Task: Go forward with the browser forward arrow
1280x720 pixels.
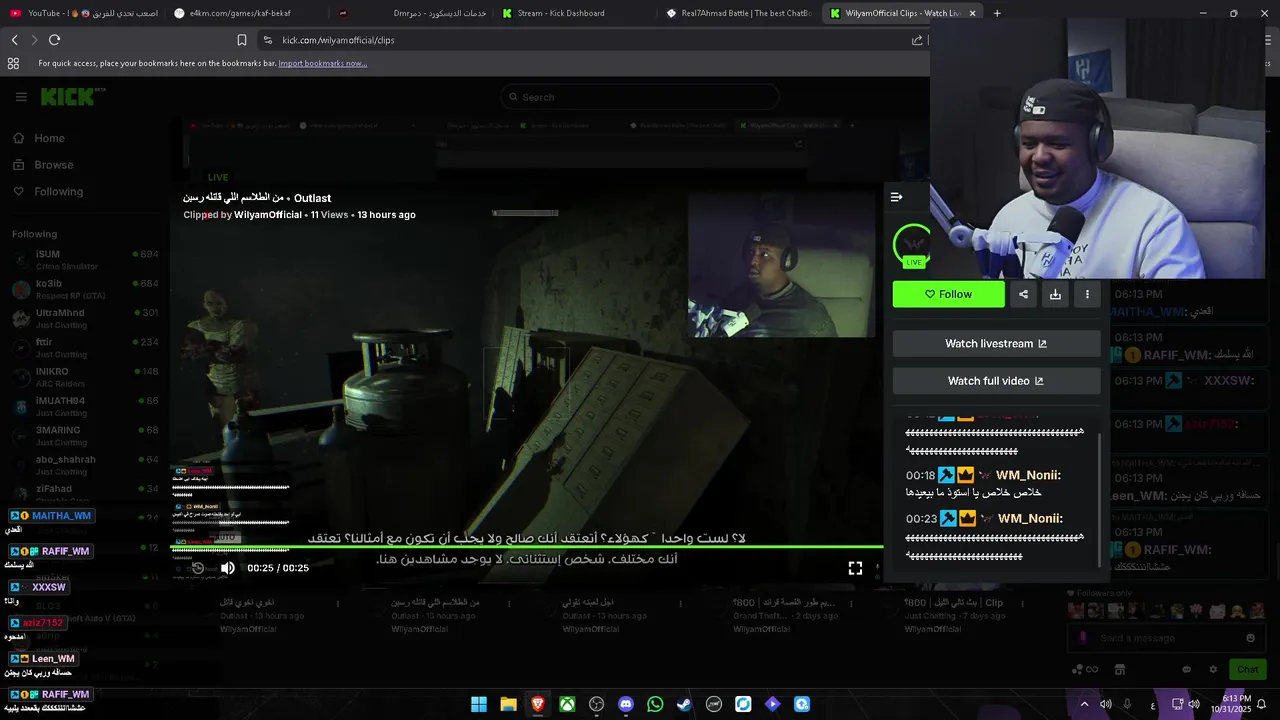Action: click(x=34, y=40)
